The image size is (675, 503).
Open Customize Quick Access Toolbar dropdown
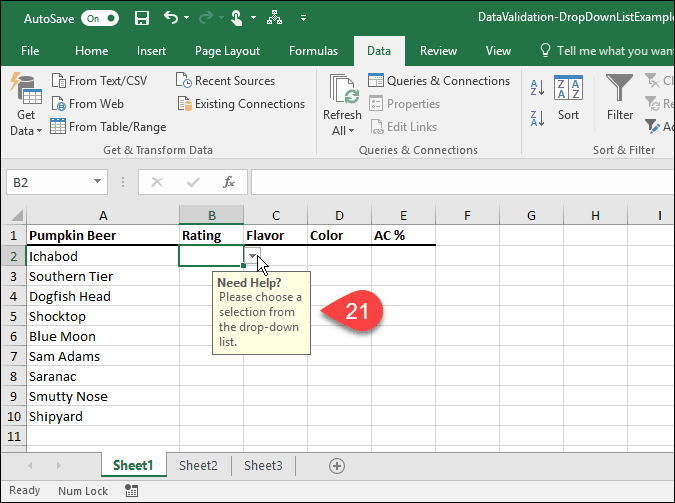(303, 18)
